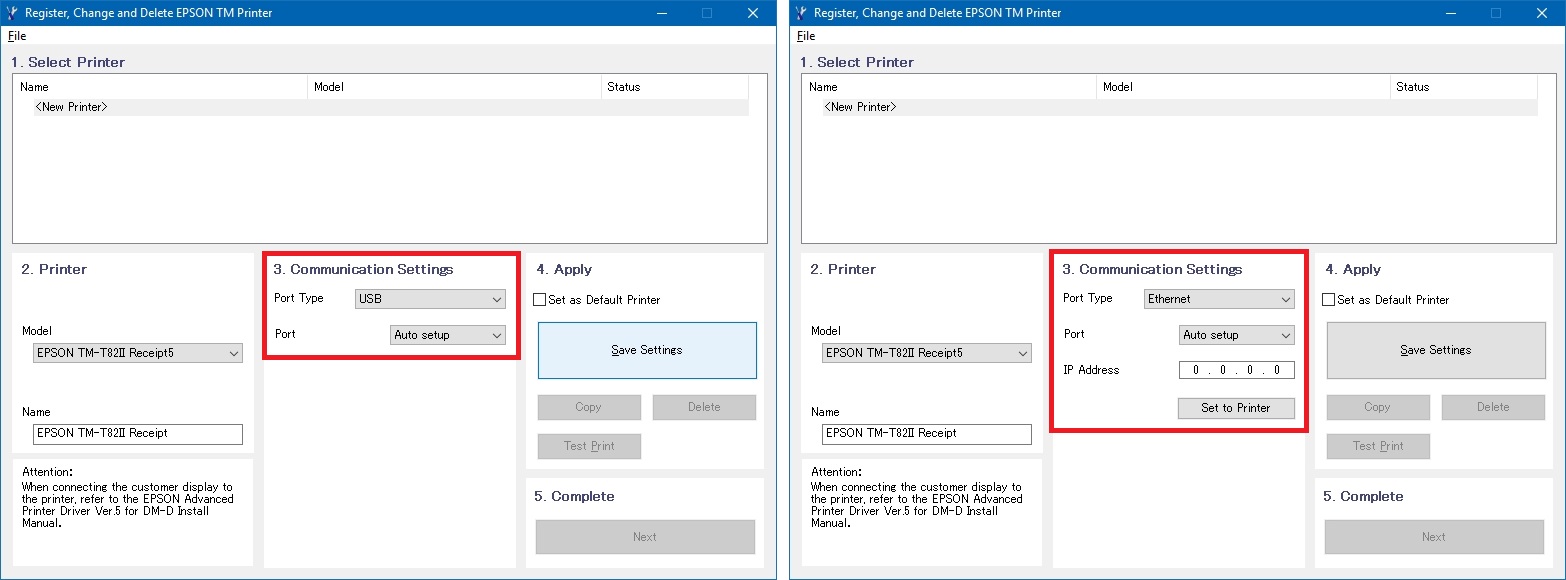Click printer Name field in USB window
The height and width of the screenshot is (580, 1566).
(x=138, y=434)
